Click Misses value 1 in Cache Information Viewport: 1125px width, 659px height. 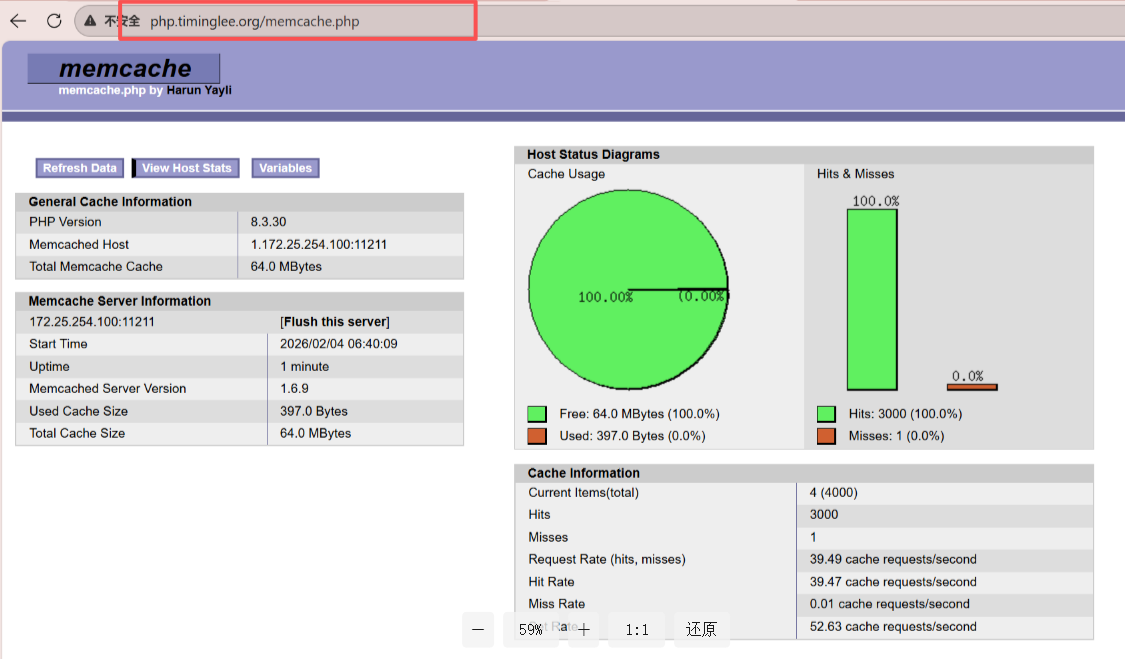pos(813,537)
